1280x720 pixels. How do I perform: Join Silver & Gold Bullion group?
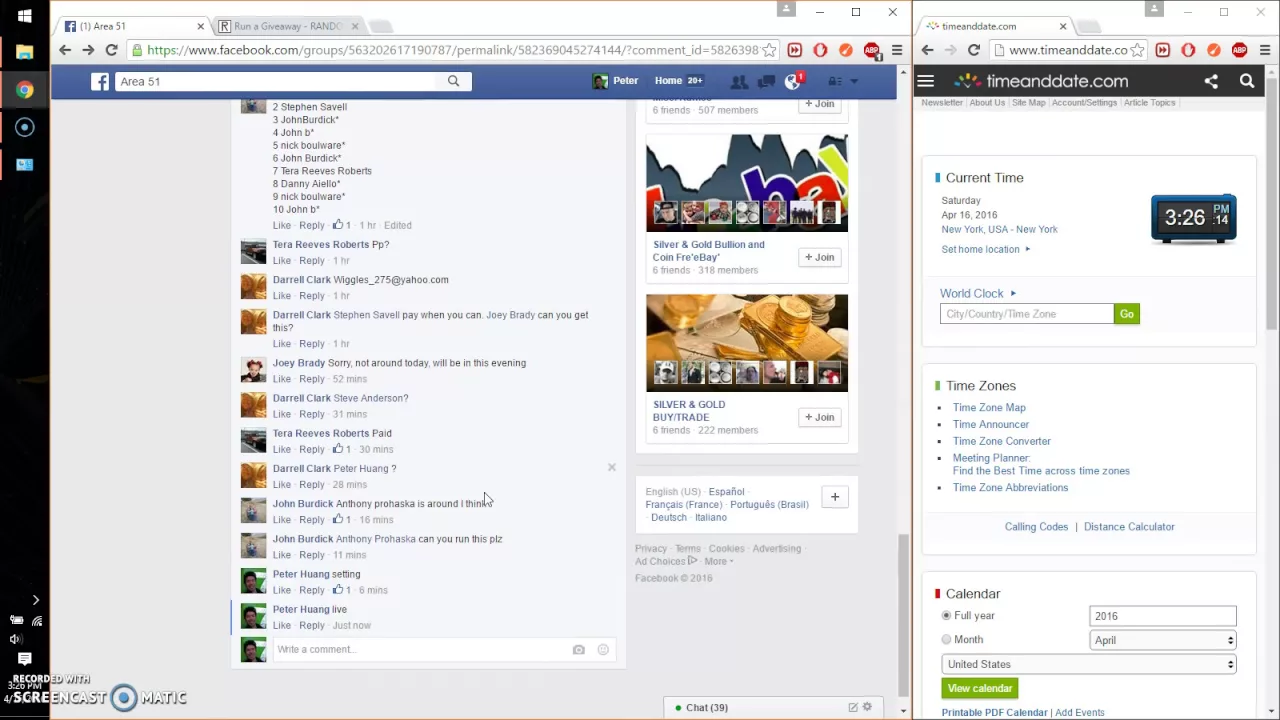pyautogui.click(x=819, y=257)
